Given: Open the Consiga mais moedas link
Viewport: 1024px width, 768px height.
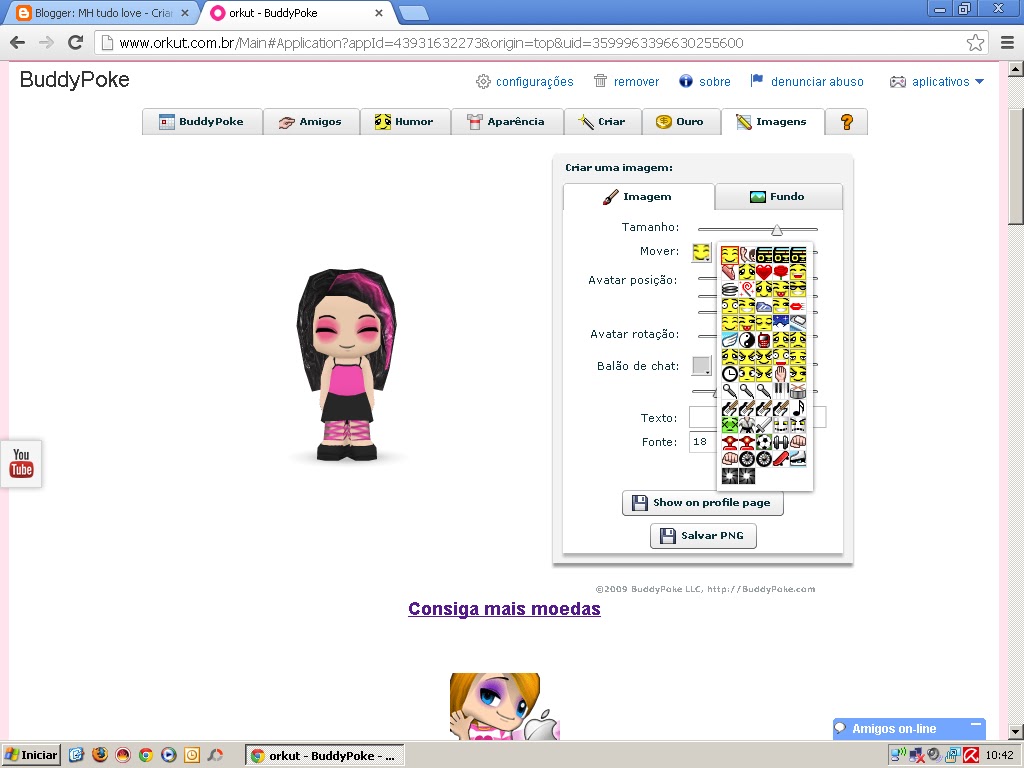Looking at the screenshot, I should pyautogui.click(x=504, y=609).
